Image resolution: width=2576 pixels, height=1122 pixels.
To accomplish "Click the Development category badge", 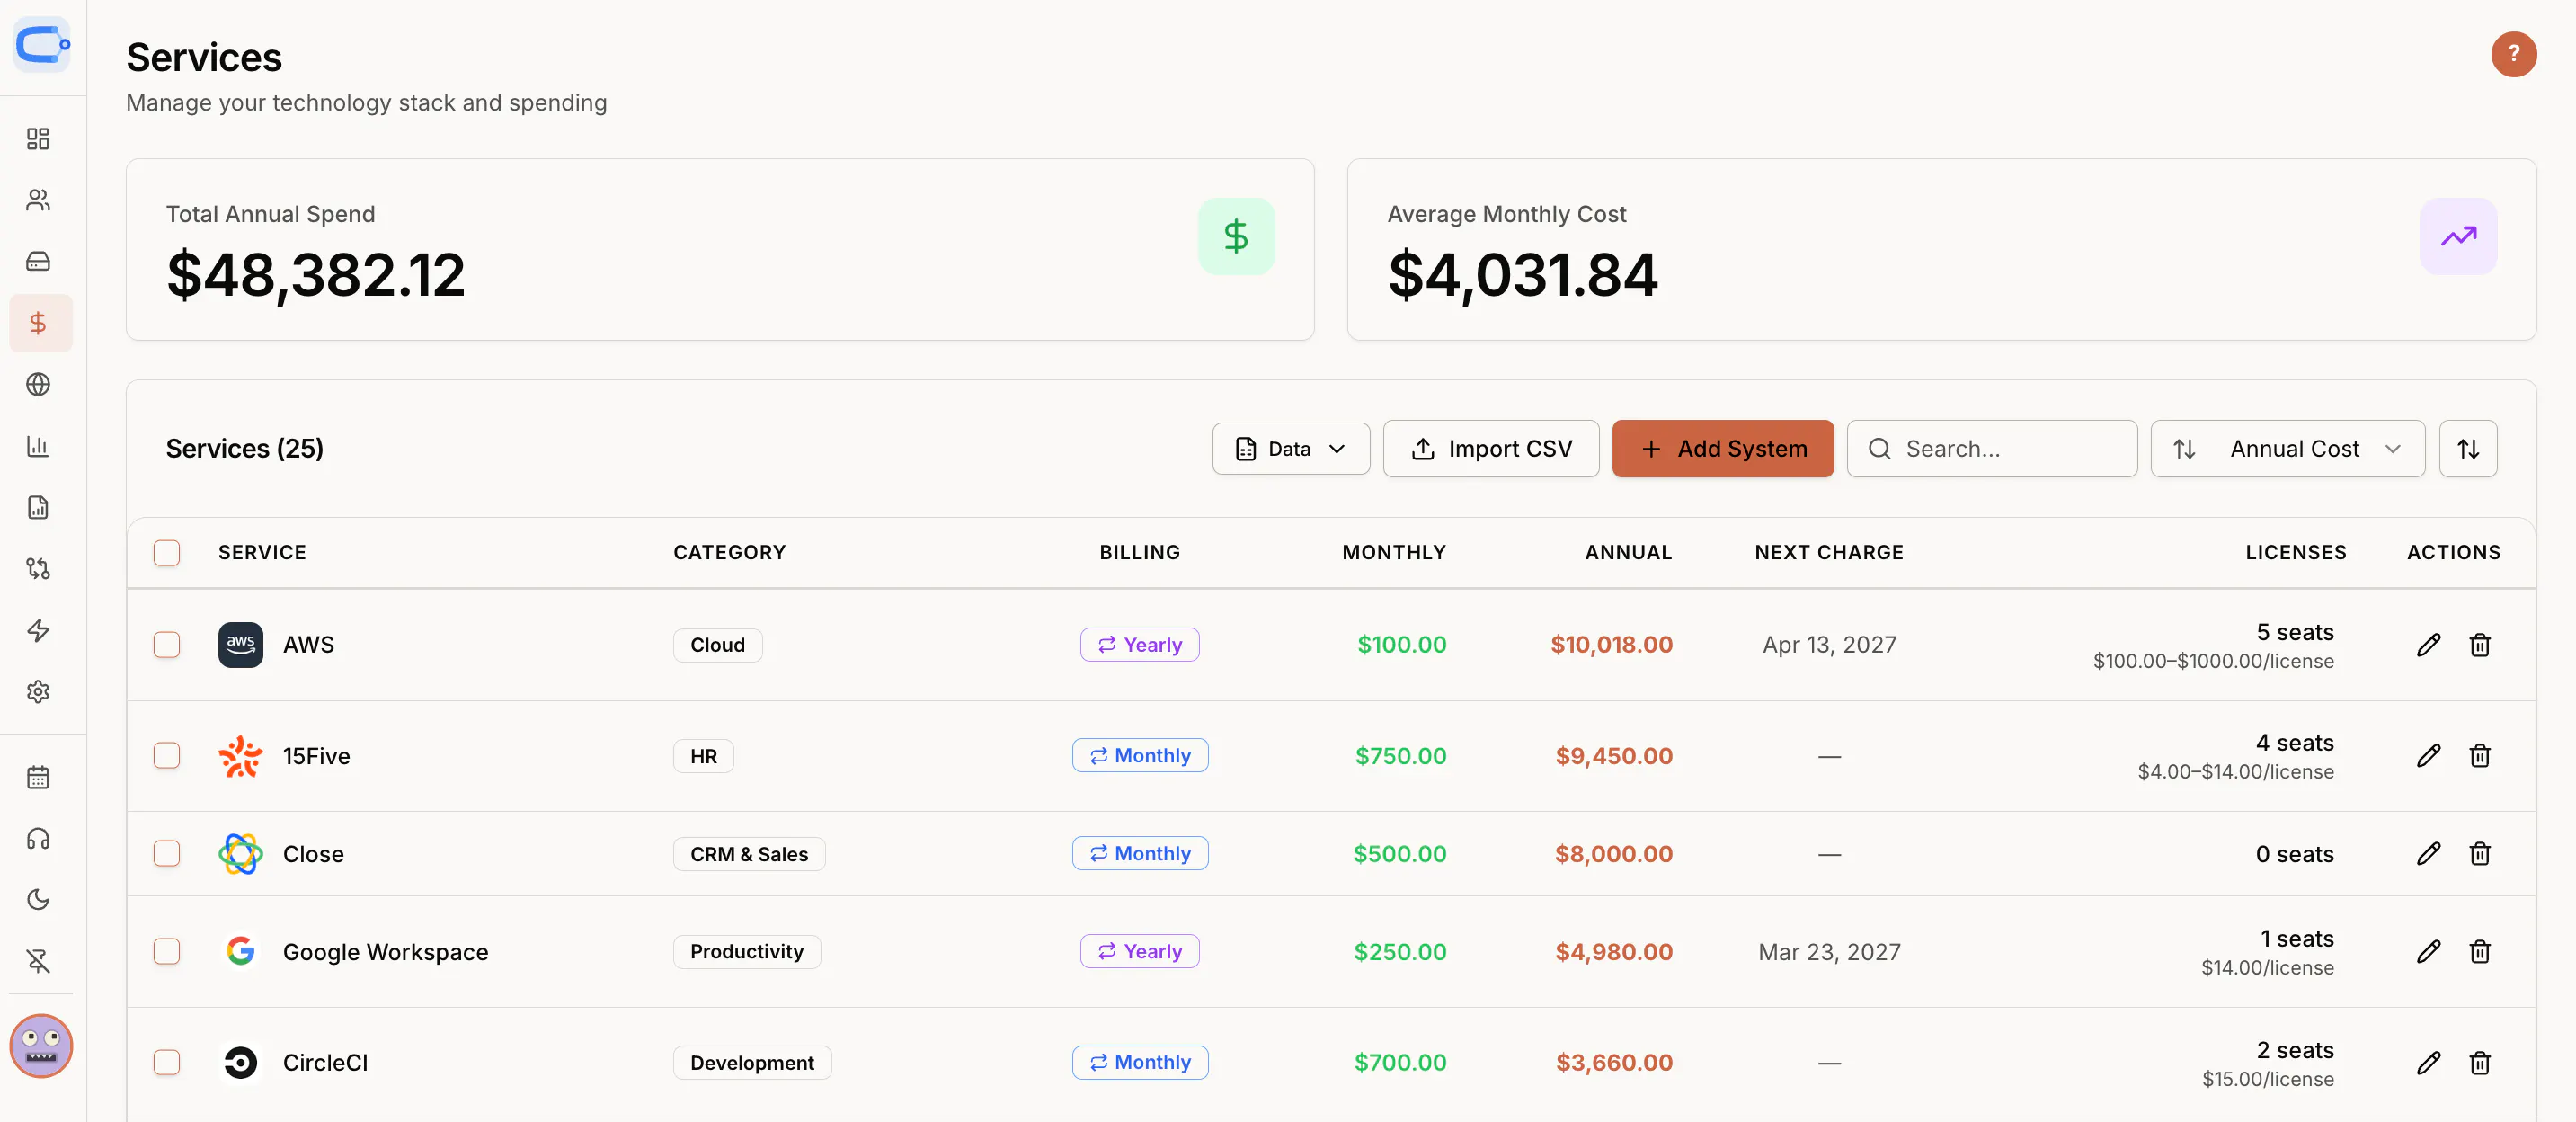I will pyautogui.click(x=752, y=1063).
